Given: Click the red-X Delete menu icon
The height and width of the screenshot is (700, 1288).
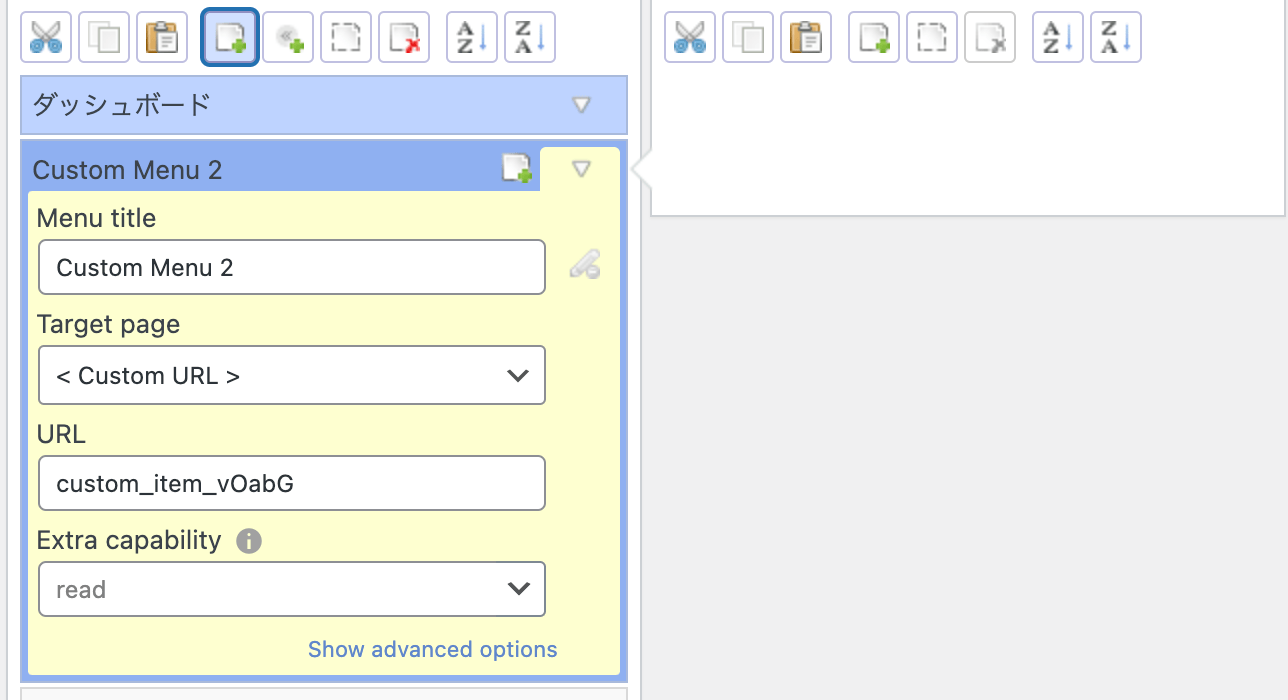Looking at the screenshot, I should pos(404,38).
